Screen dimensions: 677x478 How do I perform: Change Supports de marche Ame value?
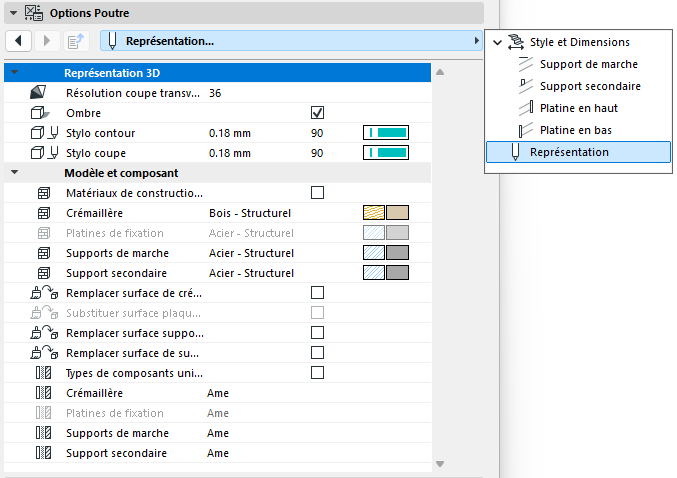click(x=218, y=433)
